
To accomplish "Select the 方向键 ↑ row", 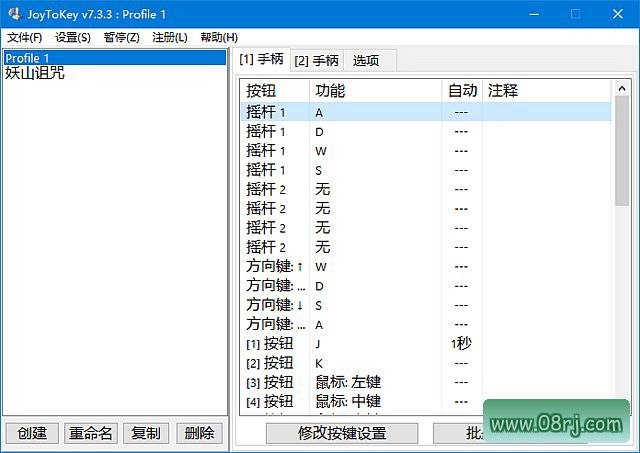I will tap(426, 267).
